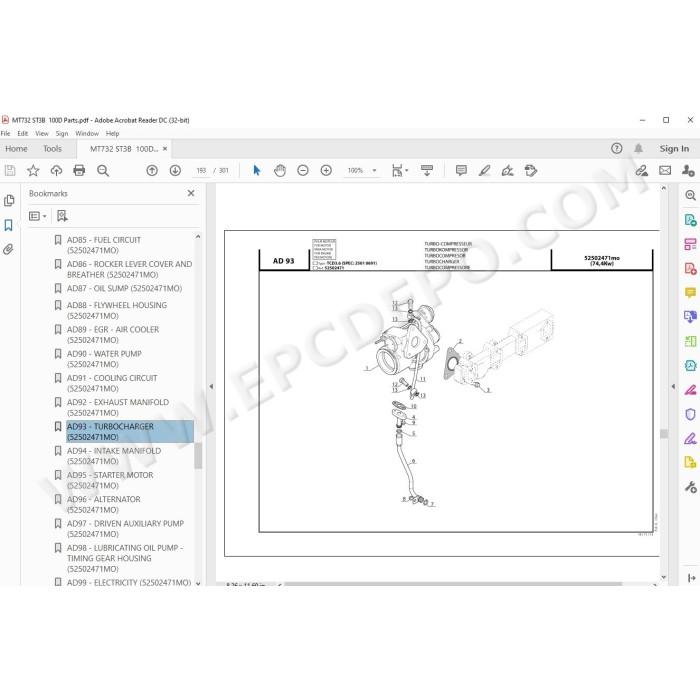Viewport: 700px width, 700px height.
Task: Zoom in with plus icon
Action: [326, 171]
